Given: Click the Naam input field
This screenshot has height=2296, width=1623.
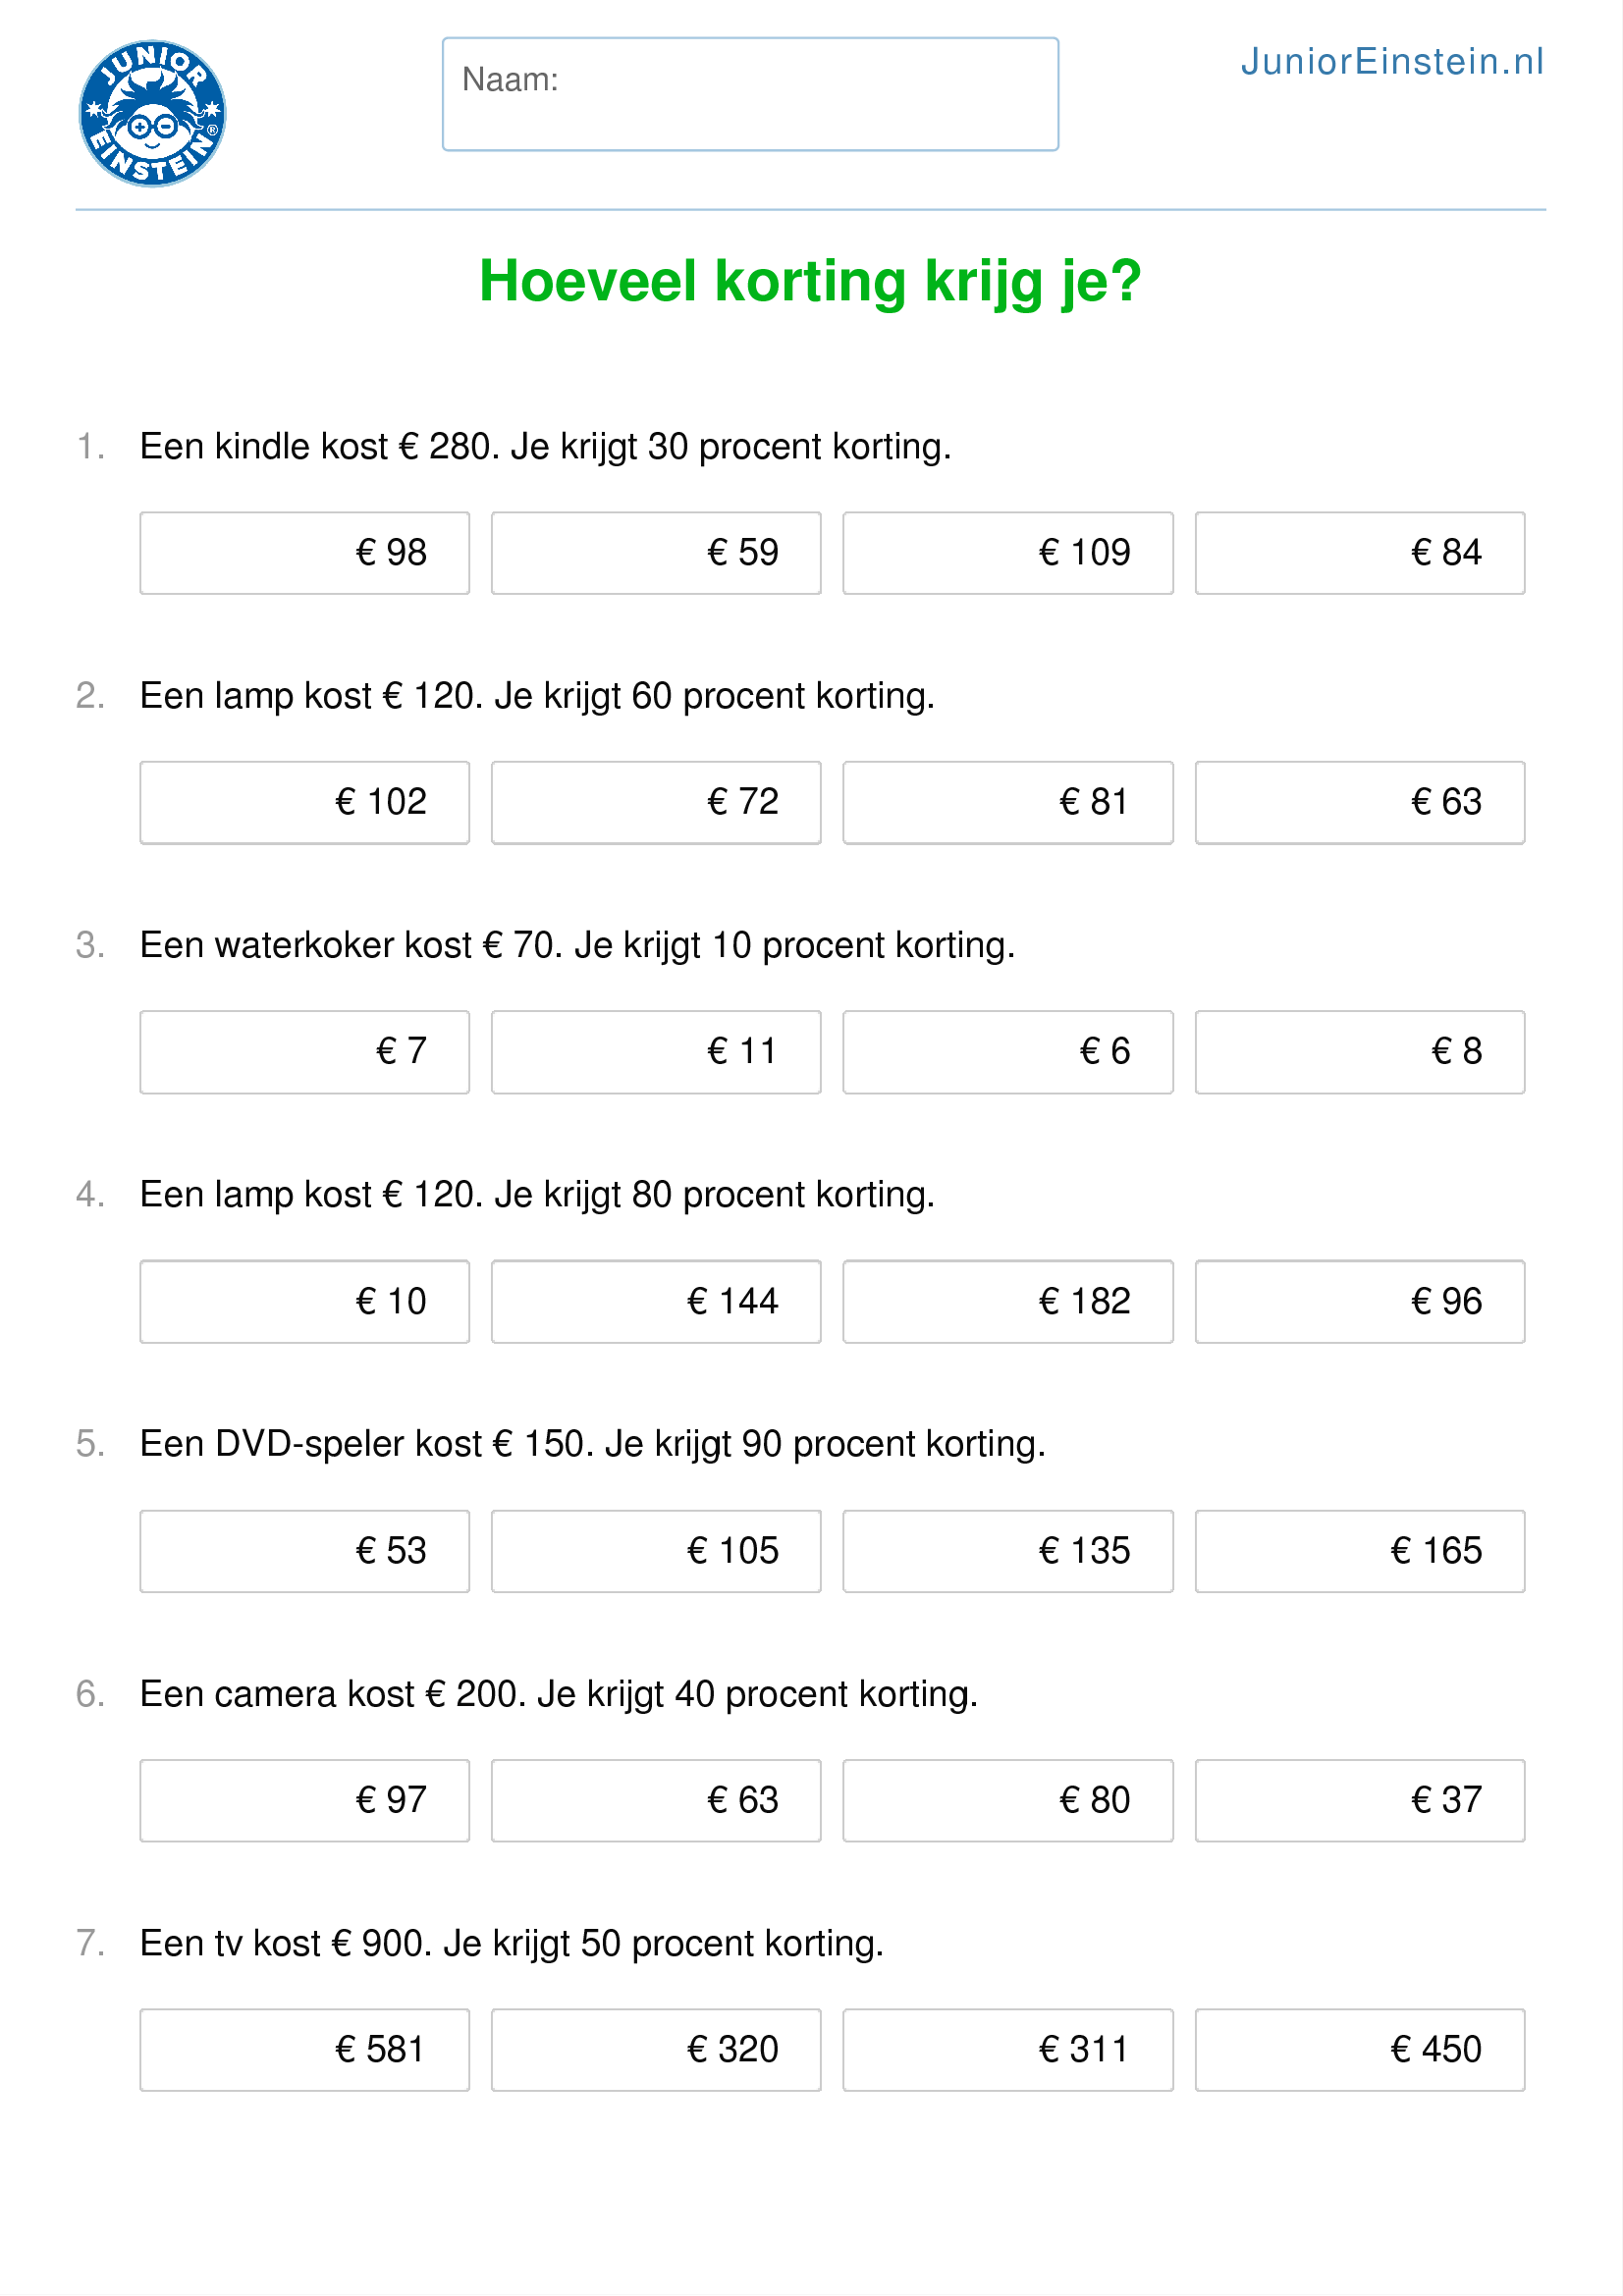Looking at the screenshot, I should pos(750,94).
